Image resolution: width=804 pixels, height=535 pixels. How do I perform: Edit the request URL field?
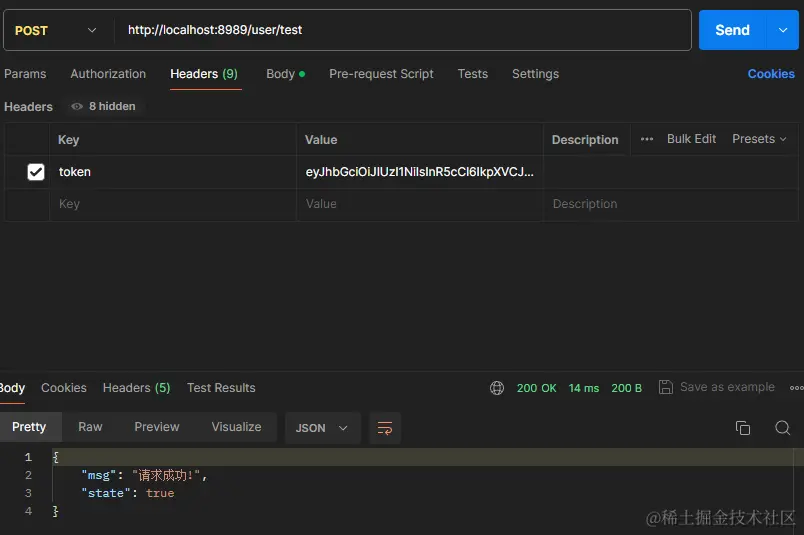point(402,30)
